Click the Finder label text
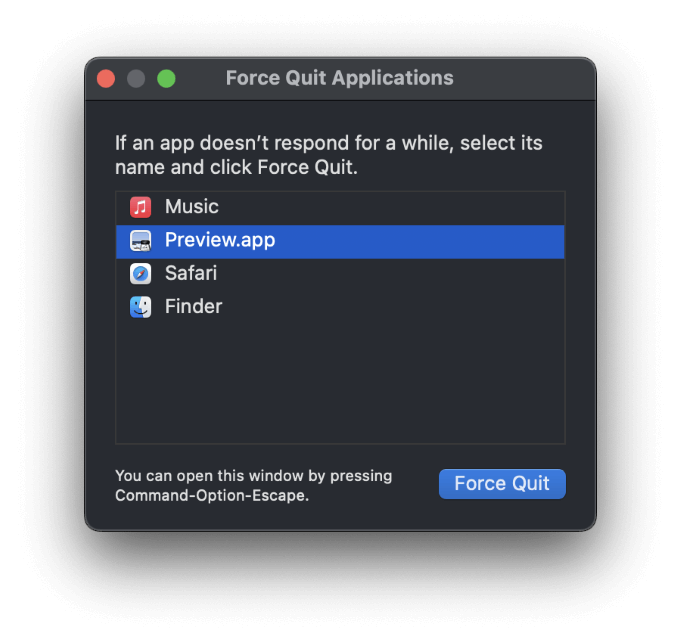Viewport: 681px width, 643px height. point(193,307)
